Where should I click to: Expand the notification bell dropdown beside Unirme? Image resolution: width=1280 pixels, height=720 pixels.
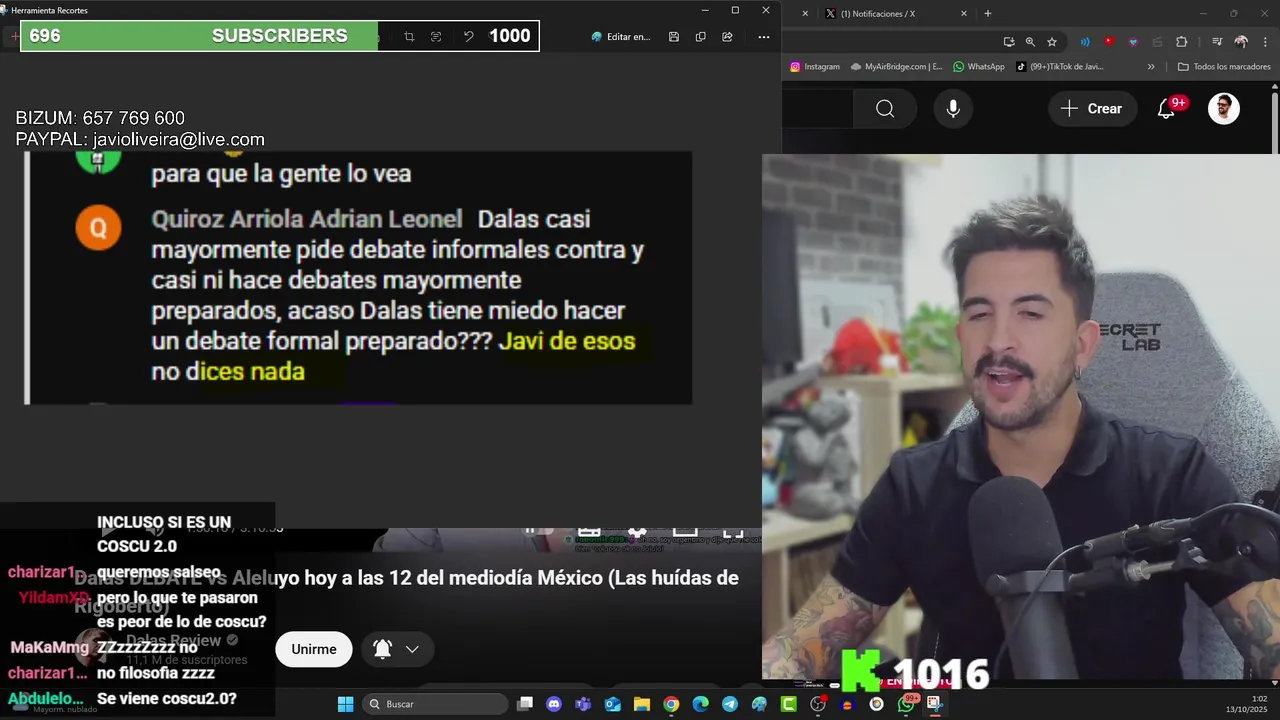pyautogui.click(x=396, y=649)
